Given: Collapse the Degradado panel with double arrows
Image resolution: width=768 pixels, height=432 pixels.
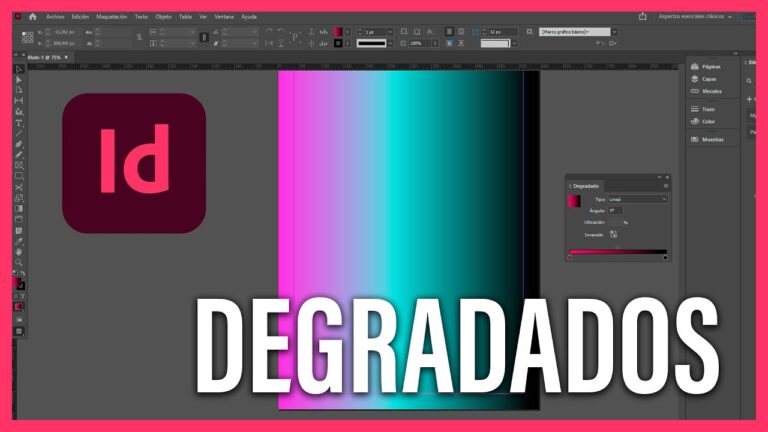Looking at the screenshot, I should [x=659, y=177].
